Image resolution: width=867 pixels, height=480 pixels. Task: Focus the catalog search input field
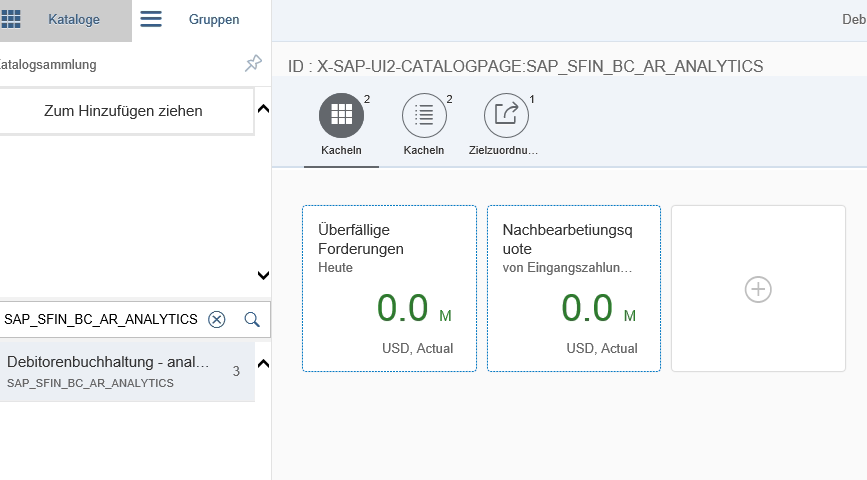tap(100, 319)
